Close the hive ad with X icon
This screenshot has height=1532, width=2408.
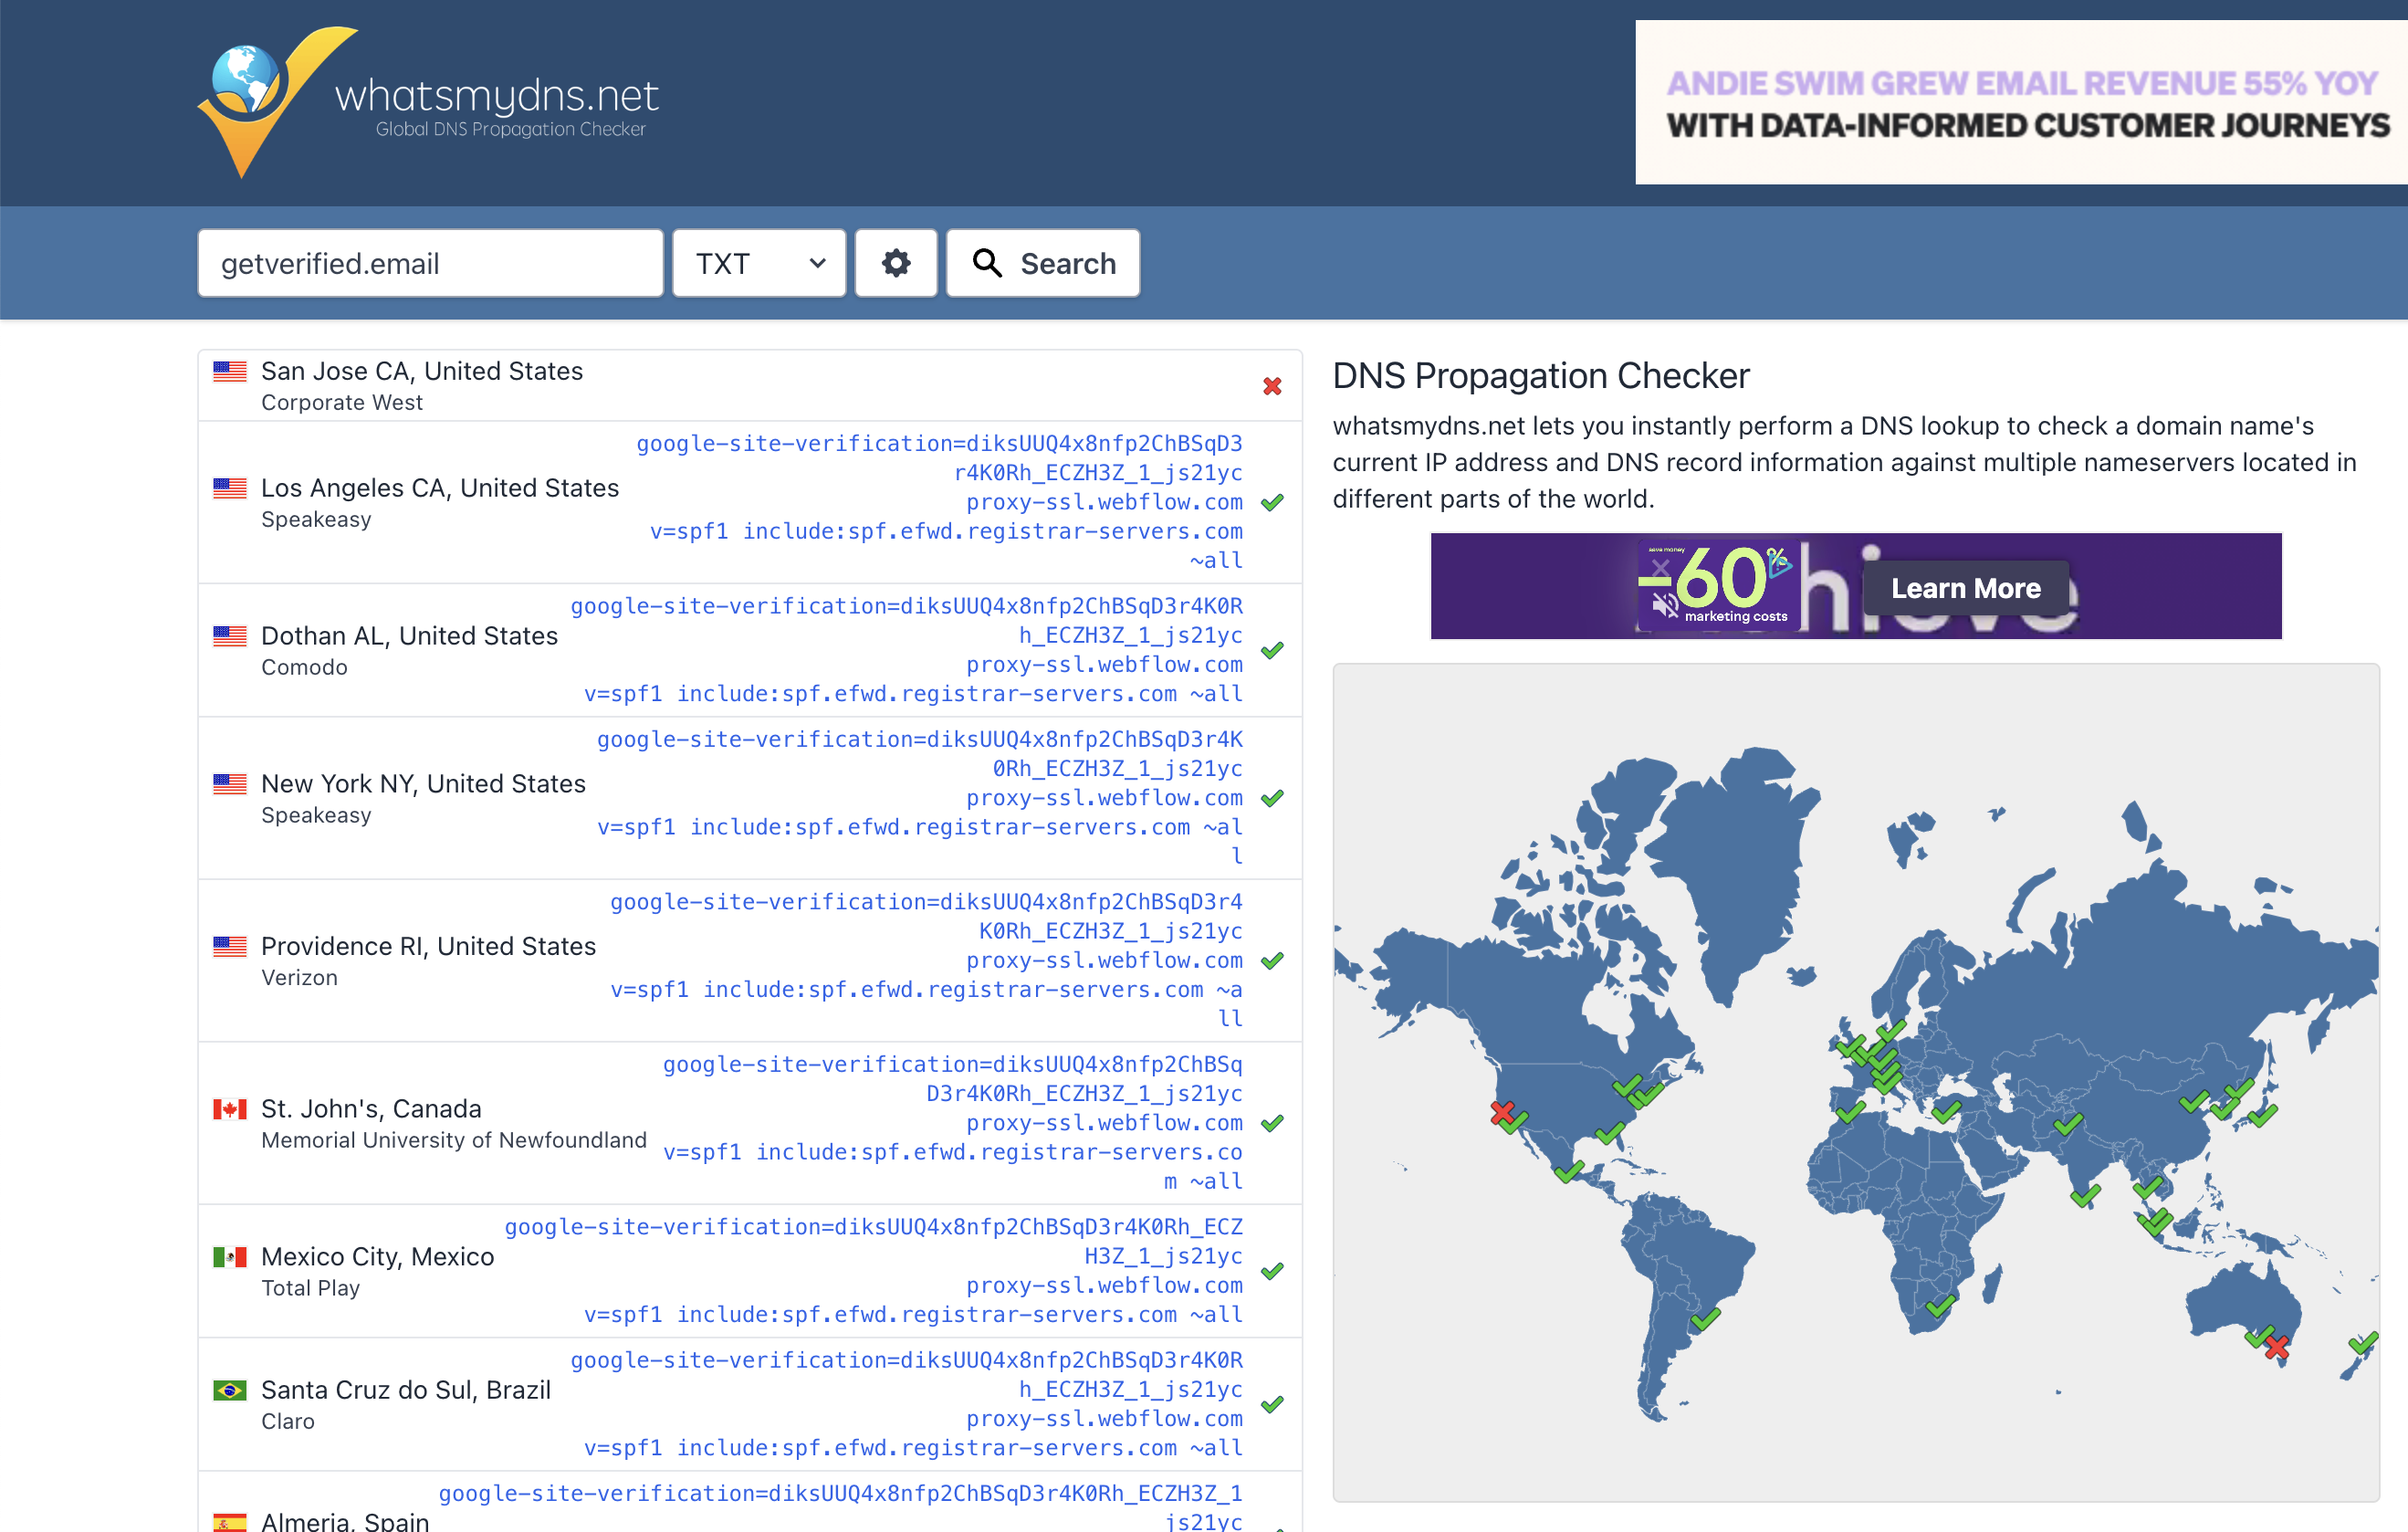[x=1660, y=569]
